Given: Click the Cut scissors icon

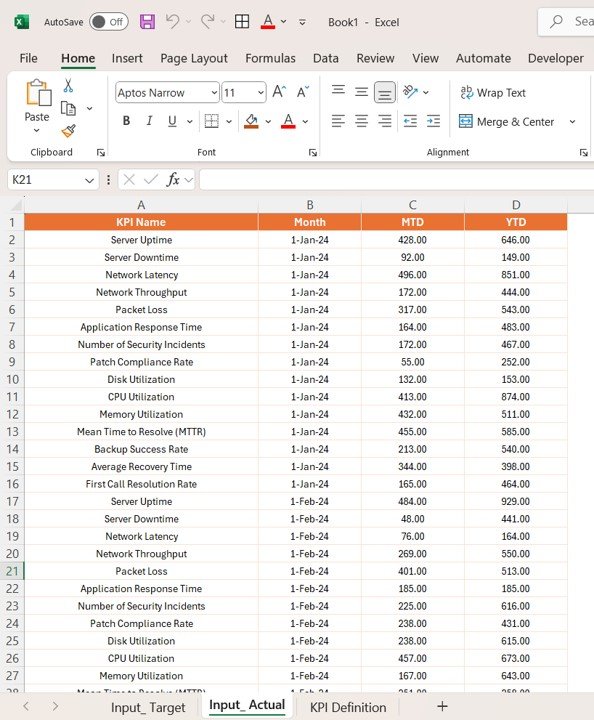Looking at the screenshot, I should pos(68,85).
